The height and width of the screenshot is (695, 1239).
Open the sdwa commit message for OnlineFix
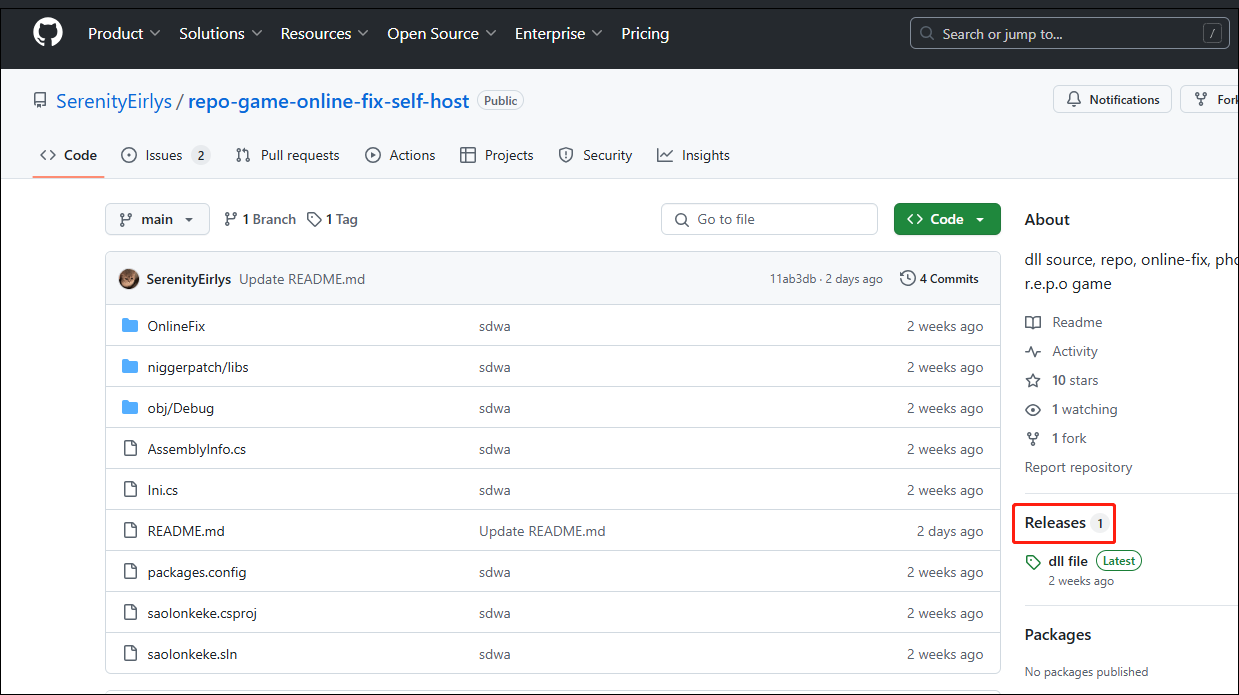tap(495, 326)
